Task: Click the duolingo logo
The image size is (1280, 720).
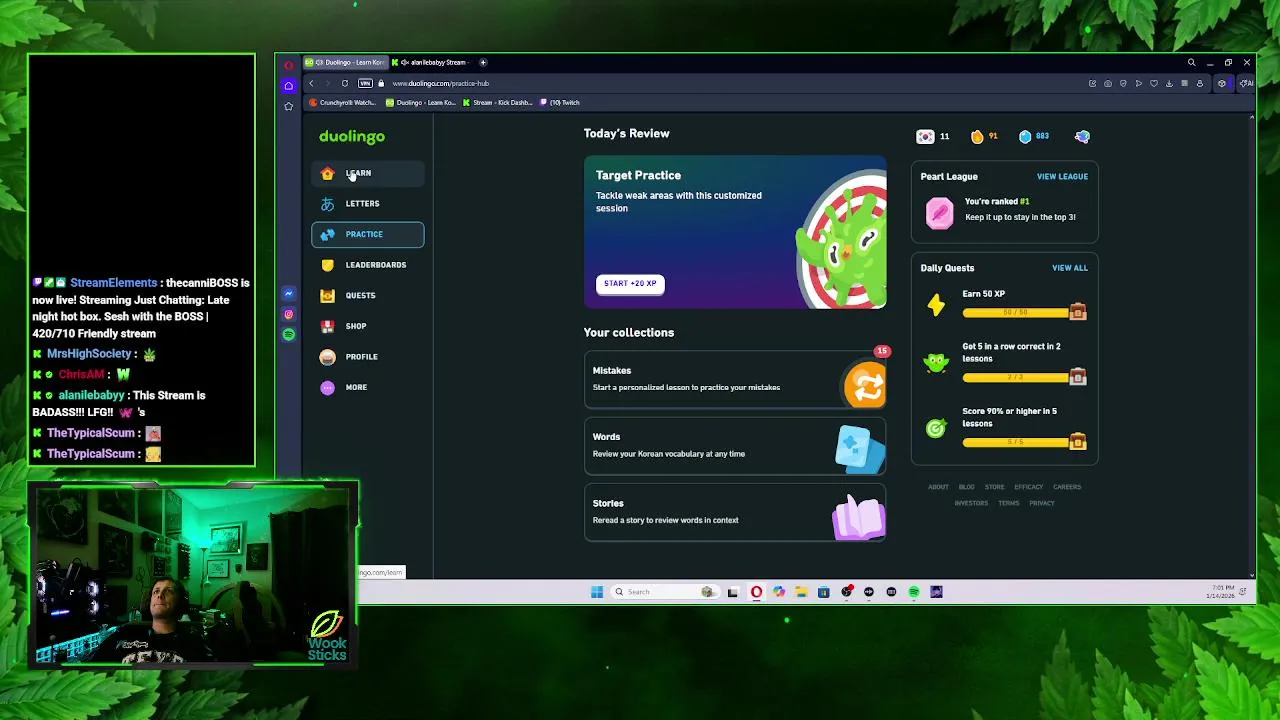Action: (352, 136)
